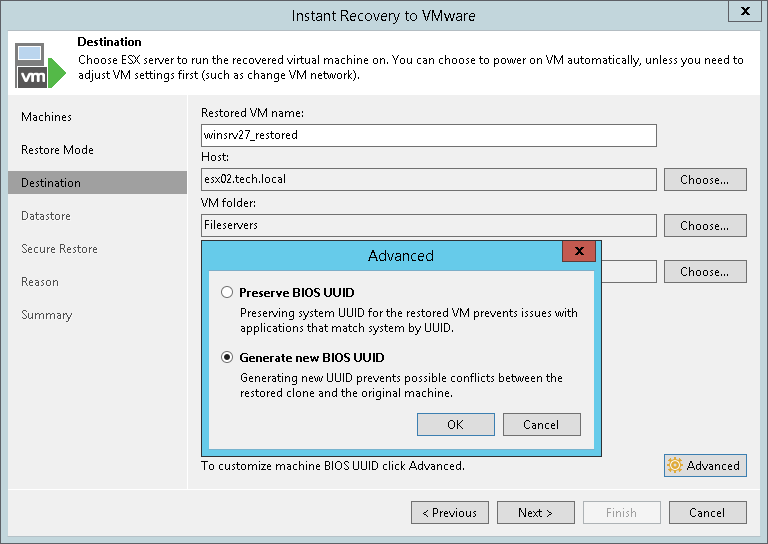Screen dimensions: 768x544
Task: Go to the Machines step
Action: coord(47,117)
